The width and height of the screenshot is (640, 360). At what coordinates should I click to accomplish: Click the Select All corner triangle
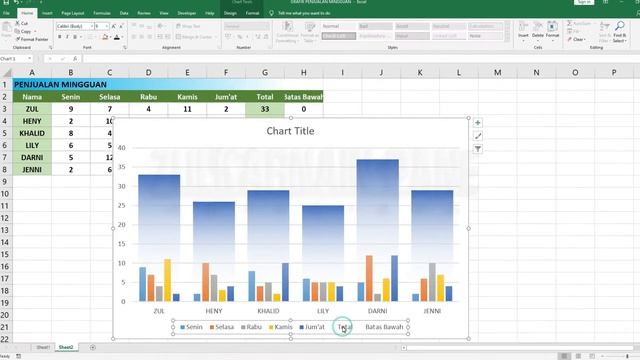7,73
